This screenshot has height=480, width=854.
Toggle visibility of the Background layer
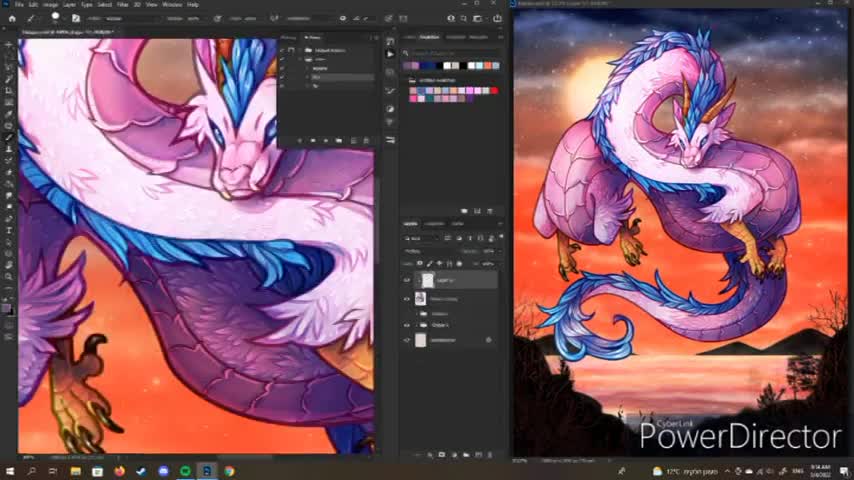(x=407, y=340)
